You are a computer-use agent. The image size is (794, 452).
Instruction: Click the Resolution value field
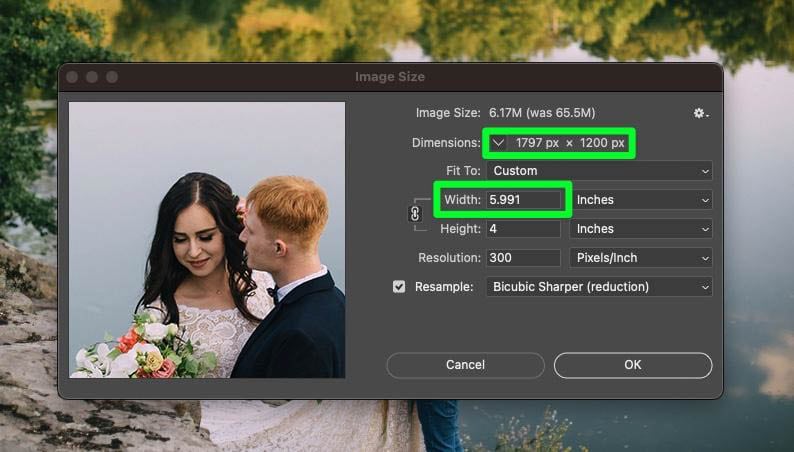click(x=523, y=258)
